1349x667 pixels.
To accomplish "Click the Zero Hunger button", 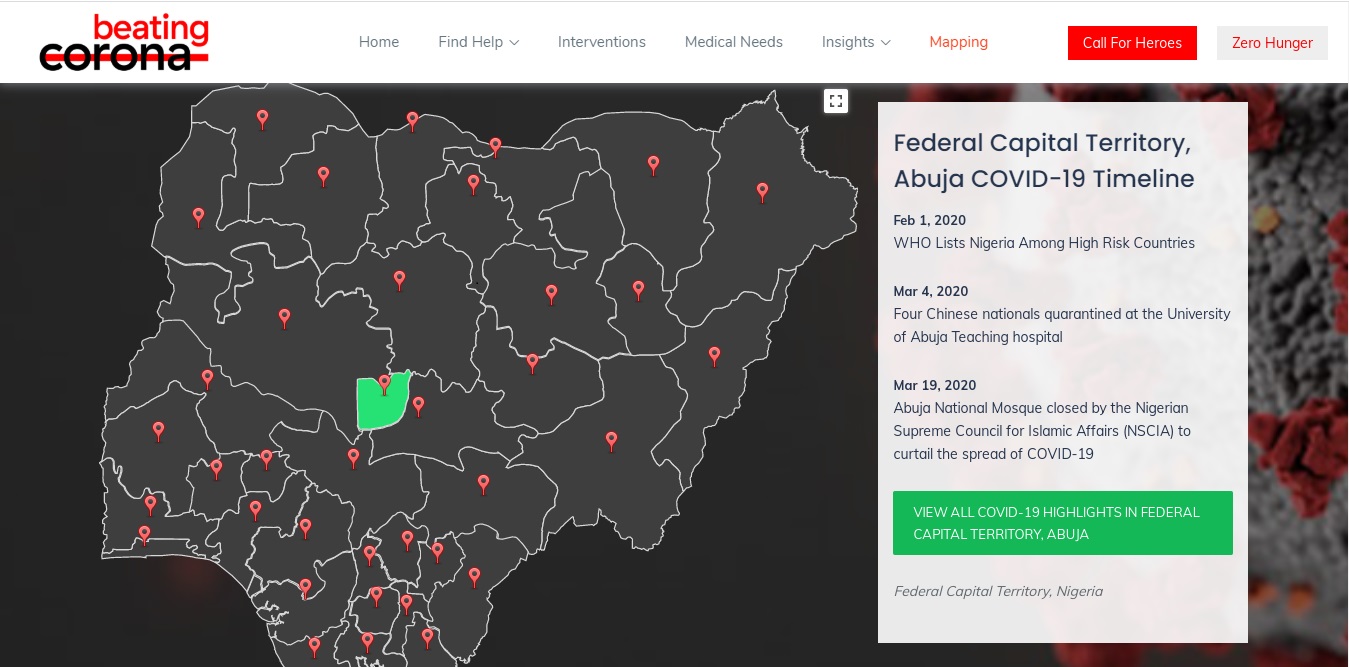I will (x=1272, y=43).
